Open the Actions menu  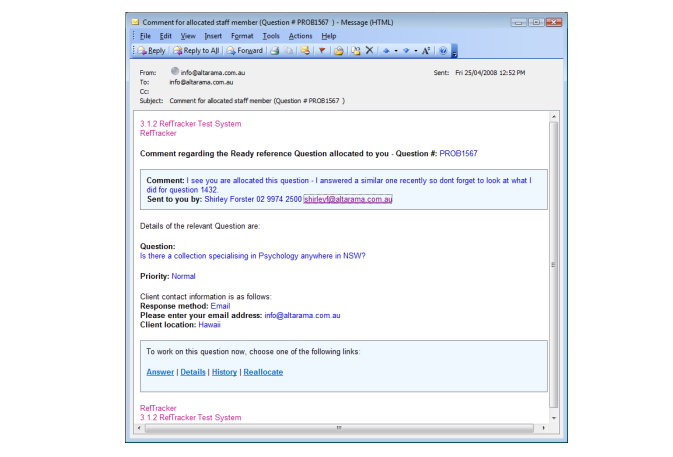tap(300, 36)
